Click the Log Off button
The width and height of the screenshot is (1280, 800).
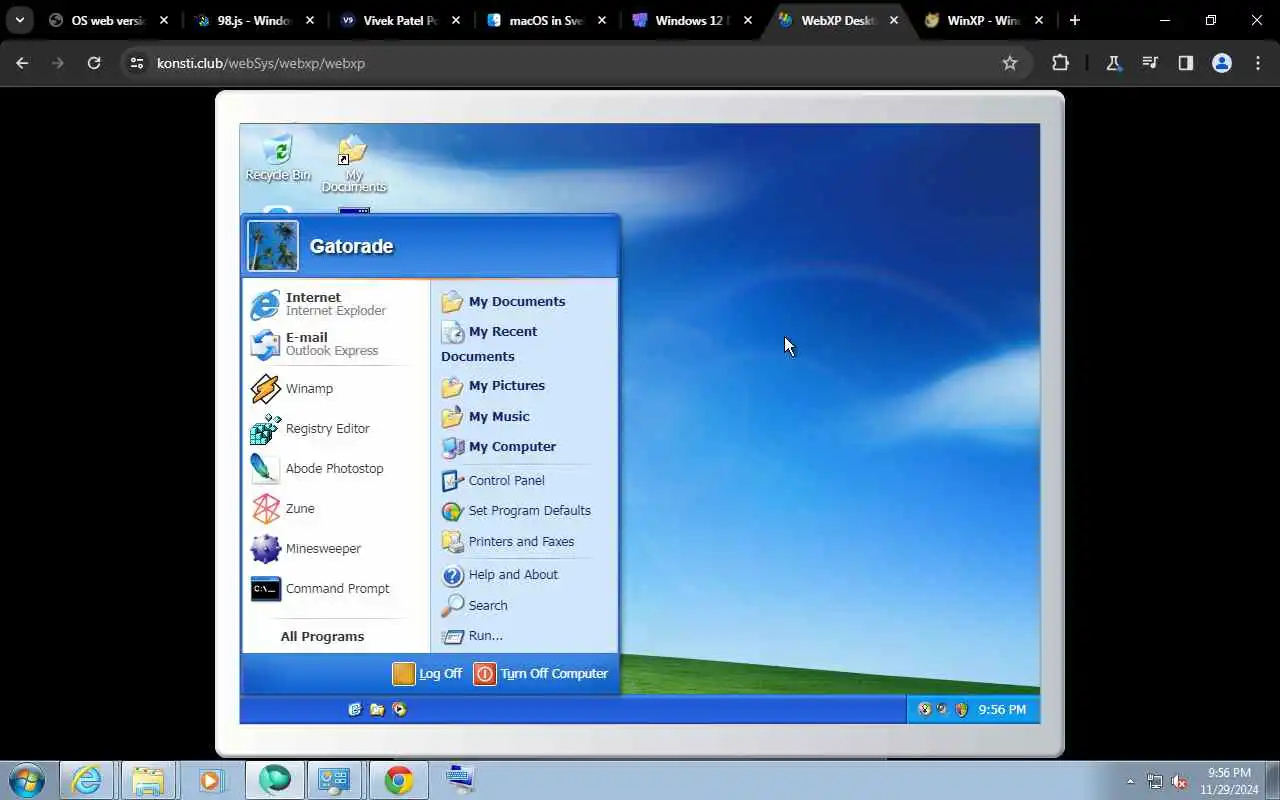point(427,673)
